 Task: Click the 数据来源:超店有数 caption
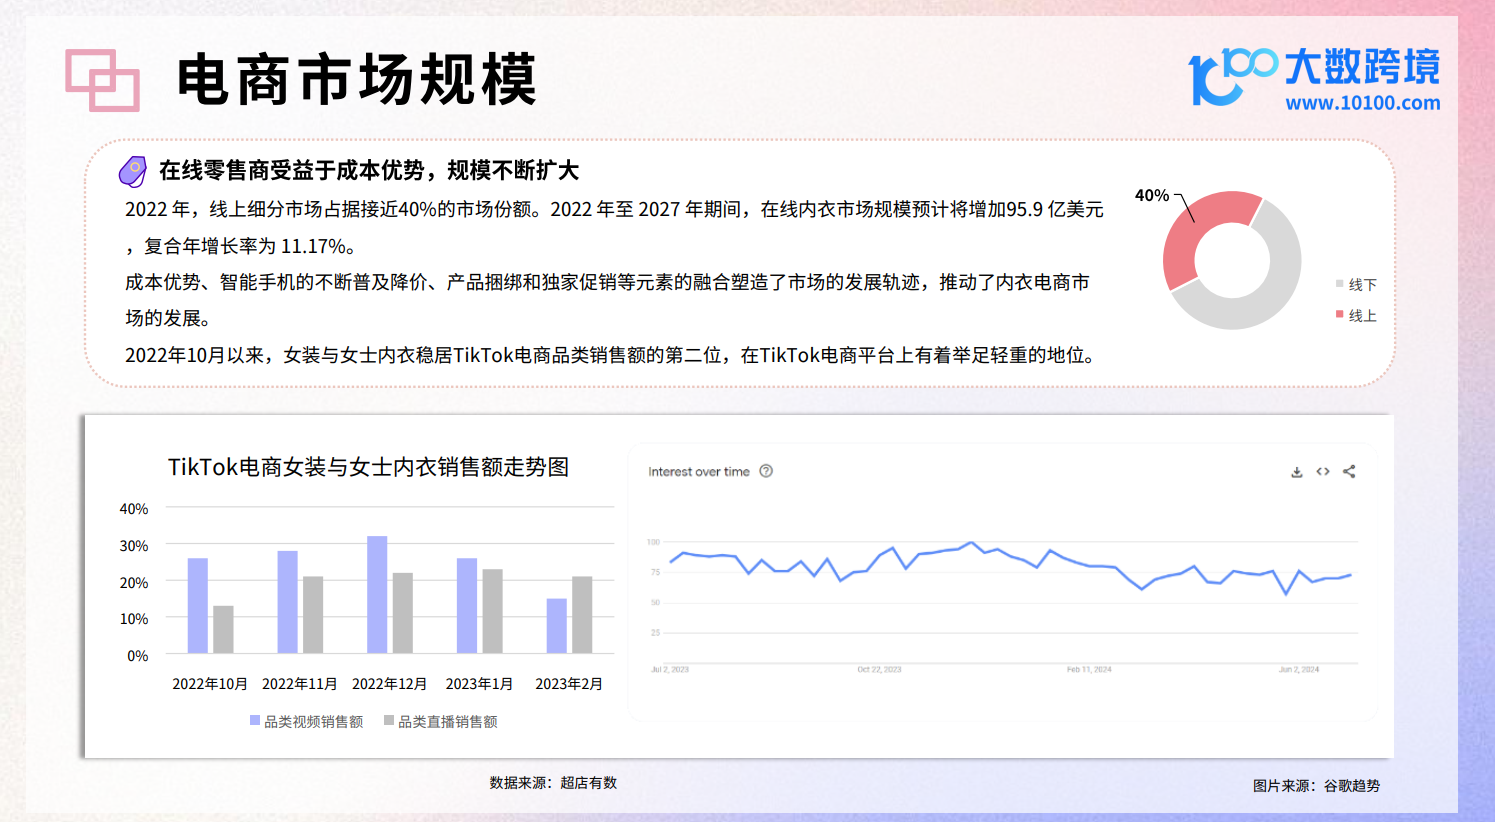(553, 783)
